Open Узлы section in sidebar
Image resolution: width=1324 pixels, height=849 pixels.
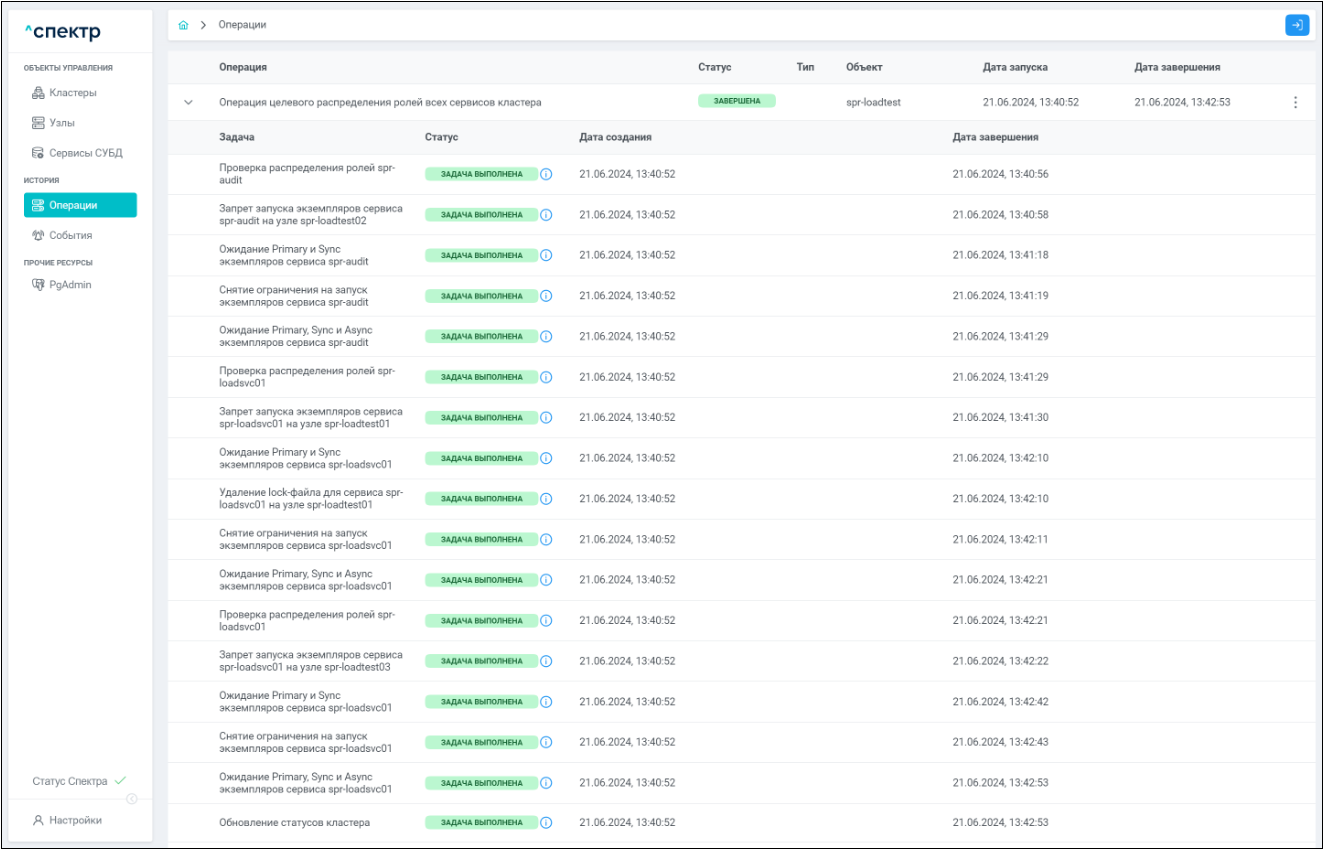tap(62, 123)
